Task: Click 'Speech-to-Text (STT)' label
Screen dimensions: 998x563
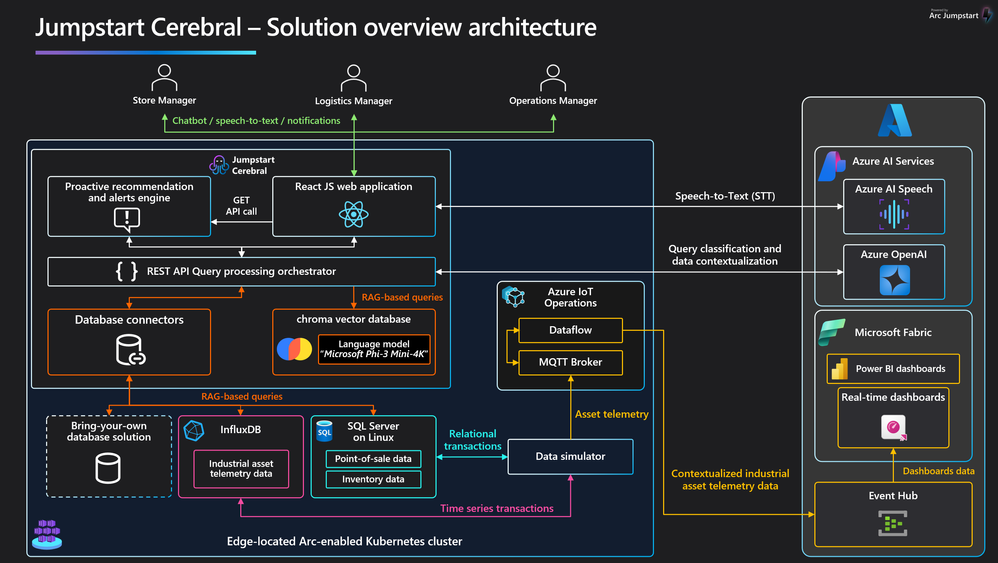Action: point(725,196)
